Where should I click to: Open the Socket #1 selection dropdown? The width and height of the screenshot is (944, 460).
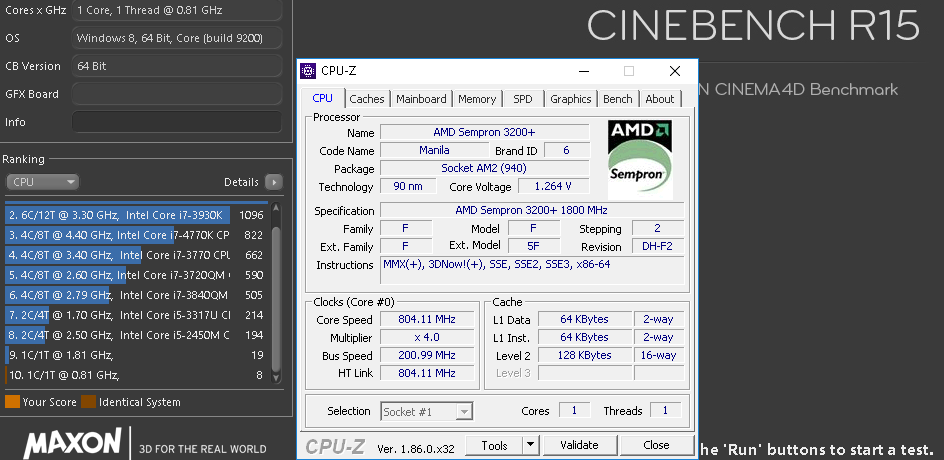(x=427, y=411)
